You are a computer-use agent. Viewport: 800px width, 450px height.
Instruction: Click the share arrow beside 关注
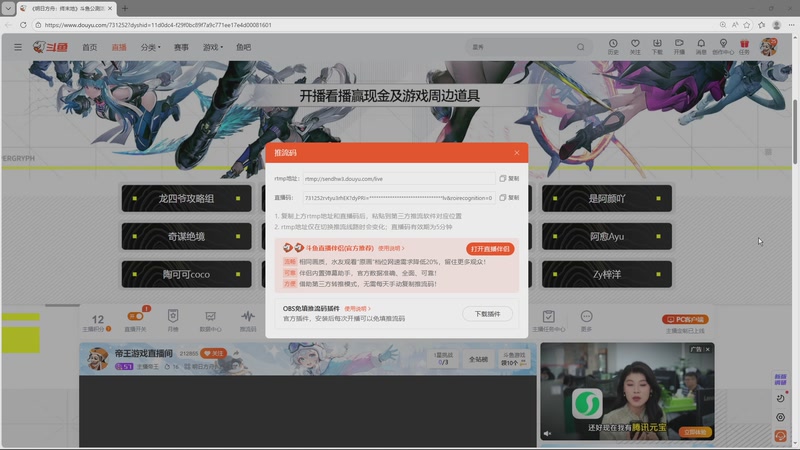pyautogui.click(x=235, y=353)
